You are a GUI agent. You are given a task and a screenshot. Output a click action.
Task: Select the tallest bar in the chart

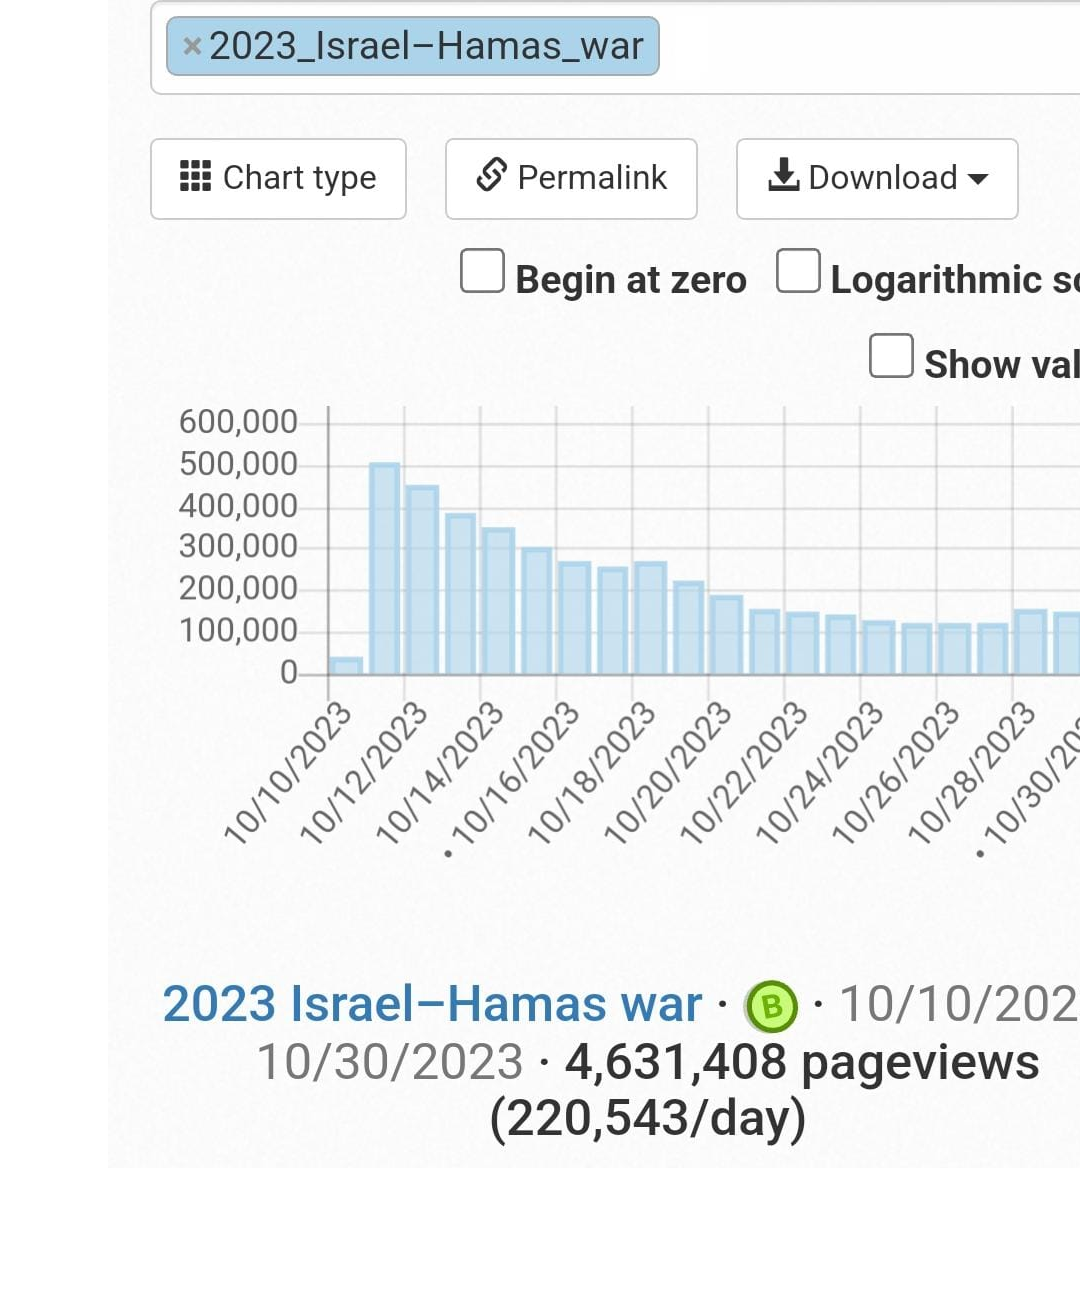click(x=385, y=568)
